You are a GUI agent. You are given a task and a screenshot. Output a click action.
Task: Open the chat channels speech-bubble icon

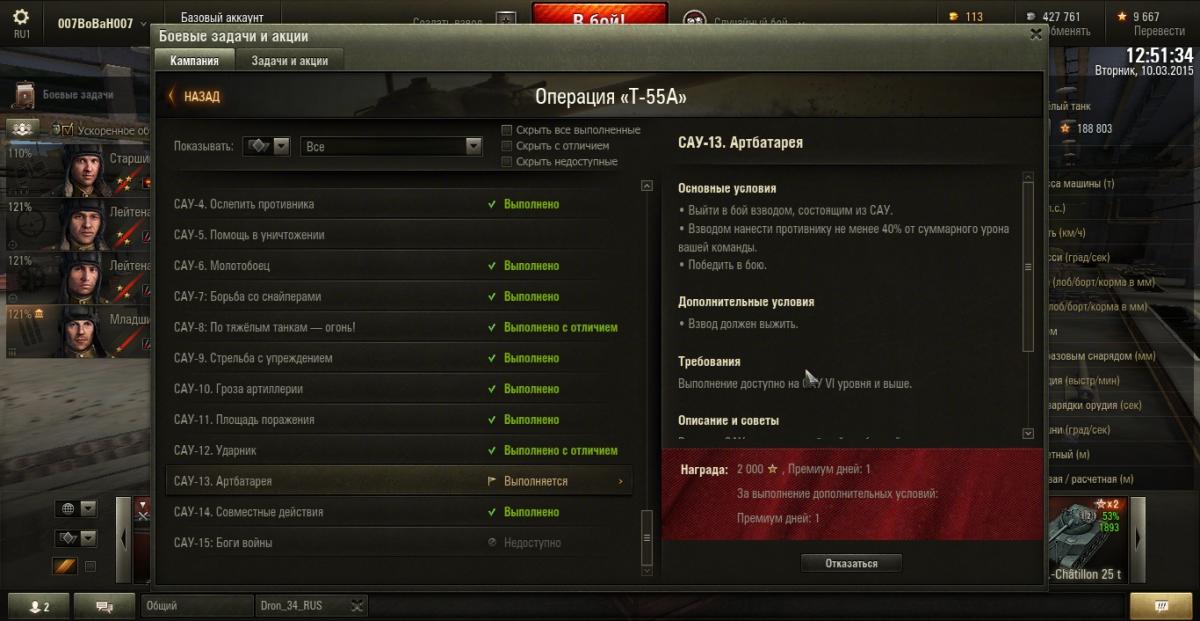(104, 606)
